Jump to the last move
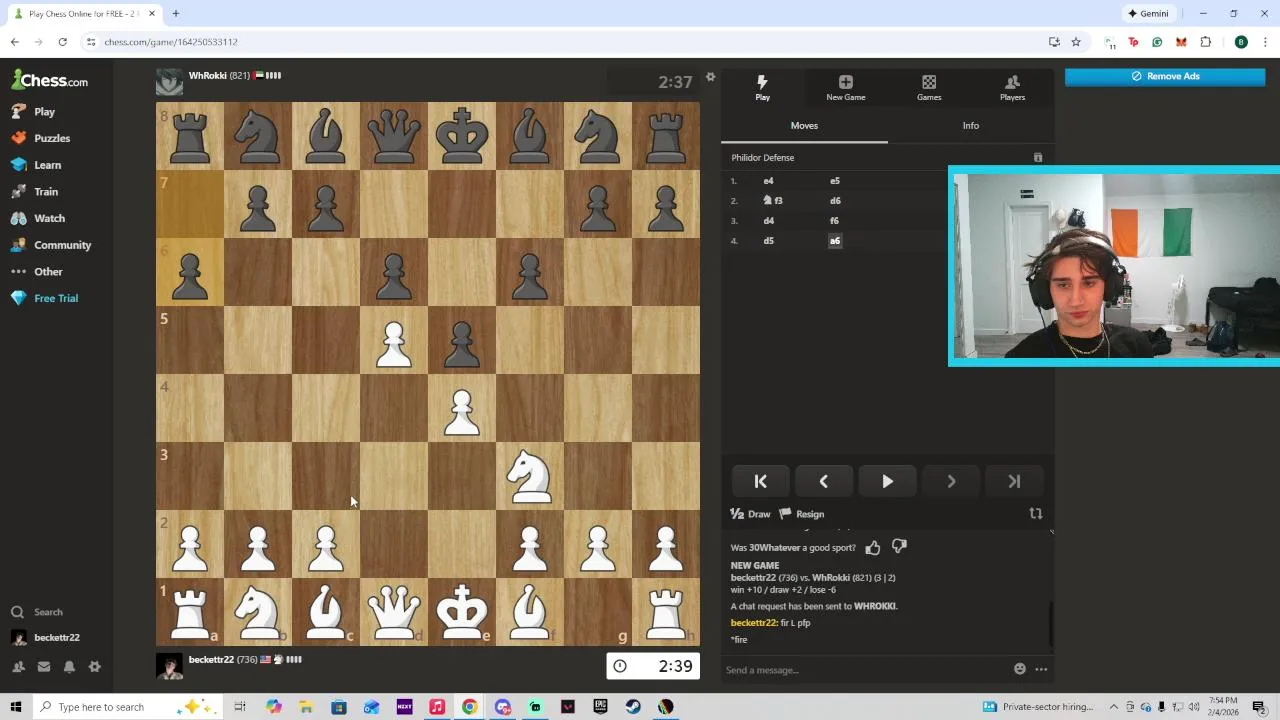 (1014, 482)
